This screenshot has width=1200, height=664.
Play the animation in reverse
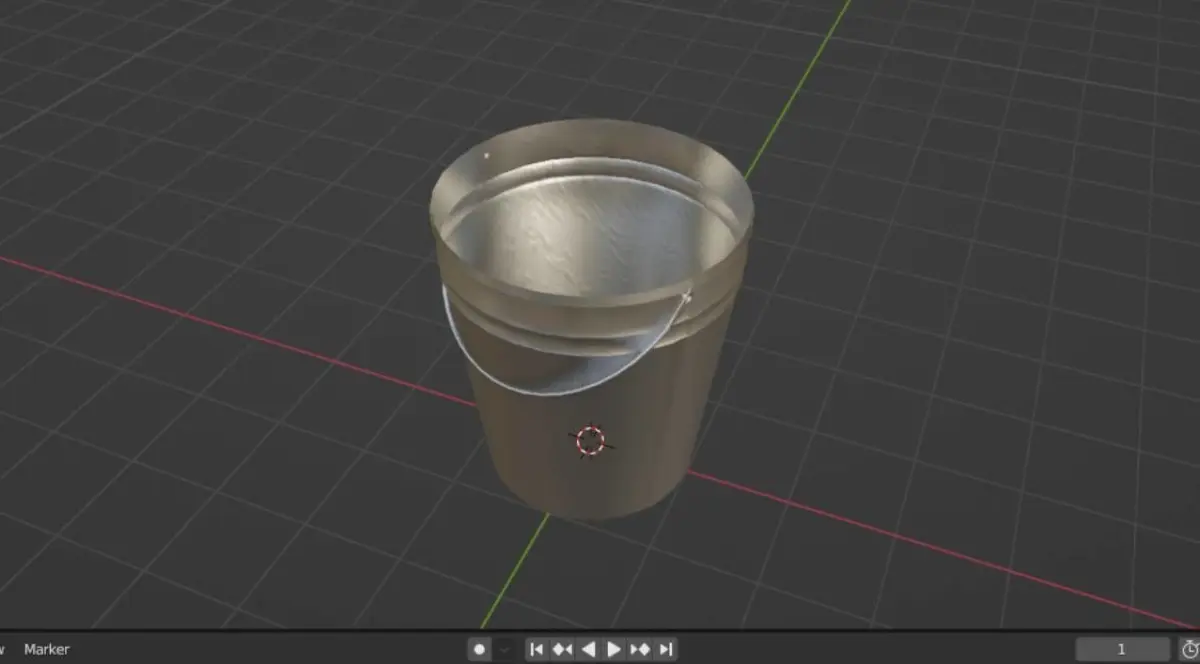pos(588,649)
